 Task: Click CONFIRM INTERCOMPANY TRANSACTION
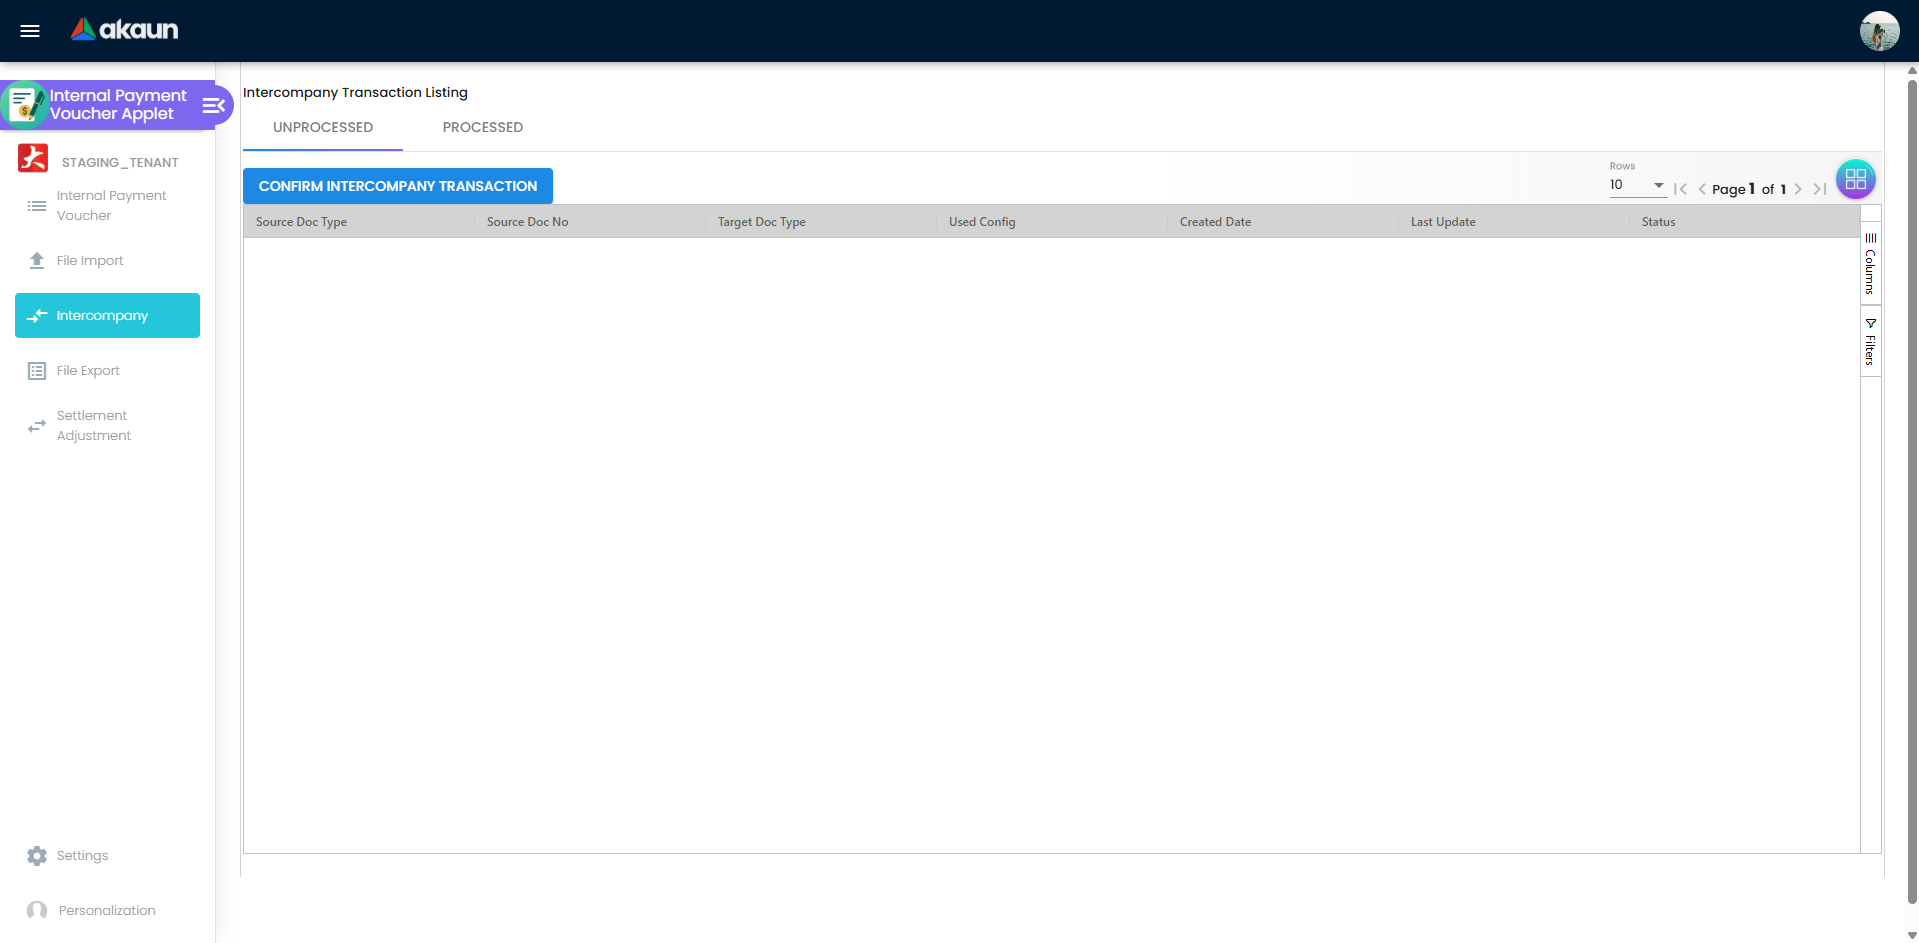pyautogui.click(x=397, y=185)
